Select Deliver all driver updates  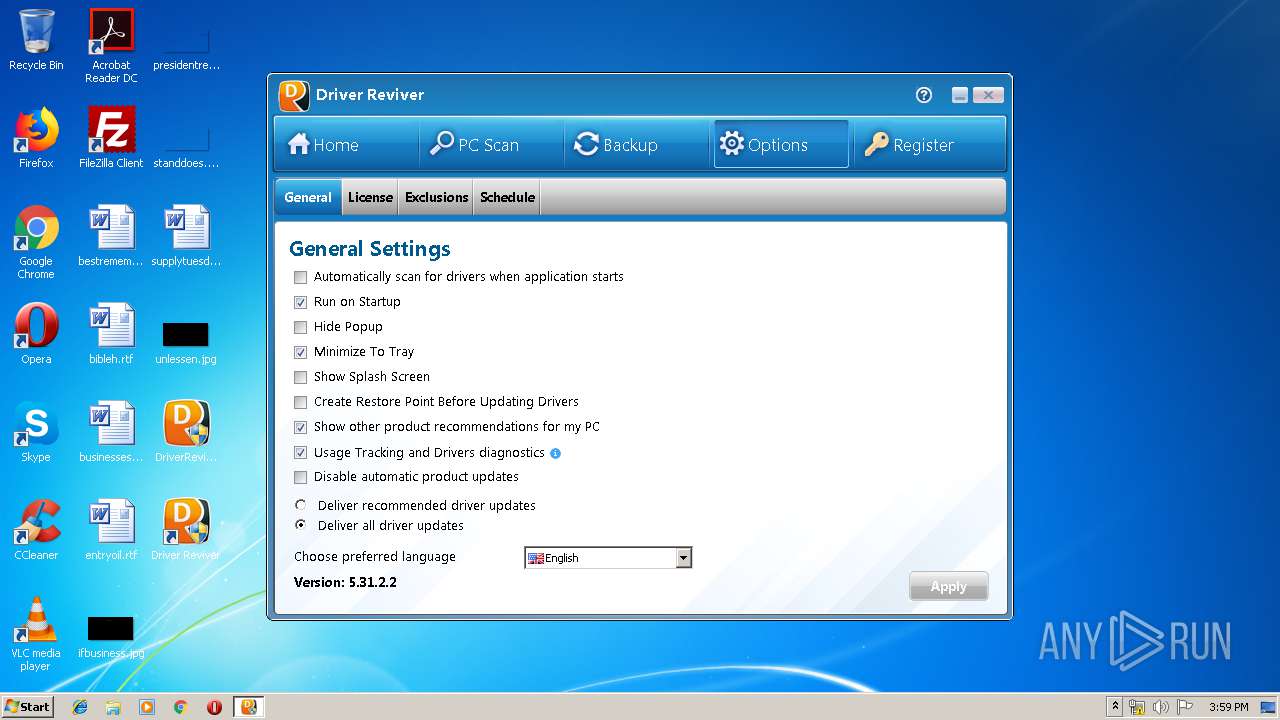point(300,525)
